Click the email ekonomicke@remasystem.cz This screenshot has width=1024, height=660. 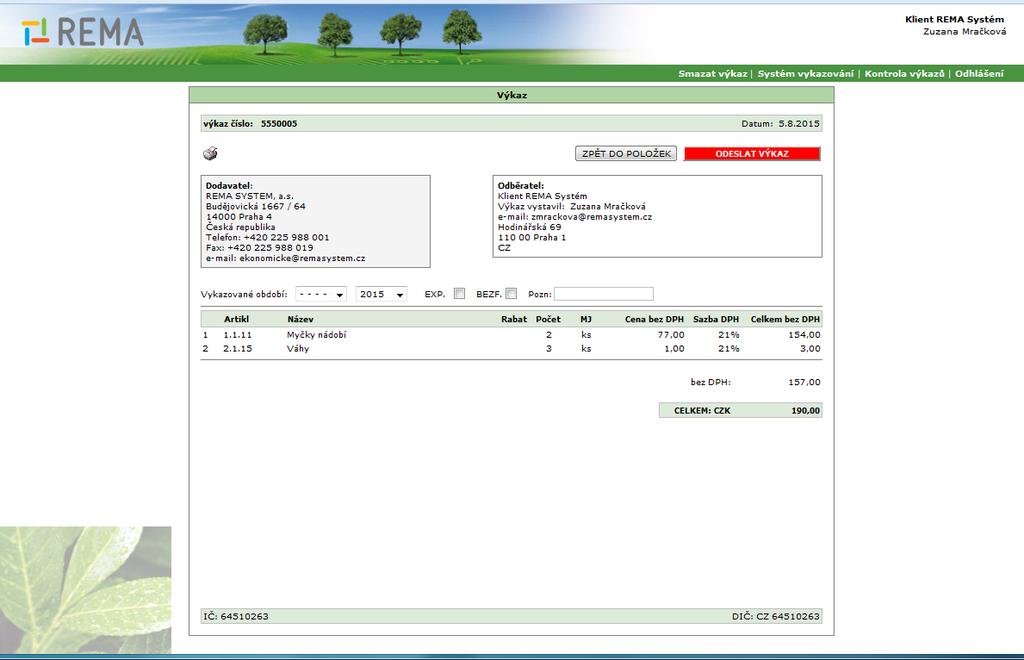click(x=302, y=258)
